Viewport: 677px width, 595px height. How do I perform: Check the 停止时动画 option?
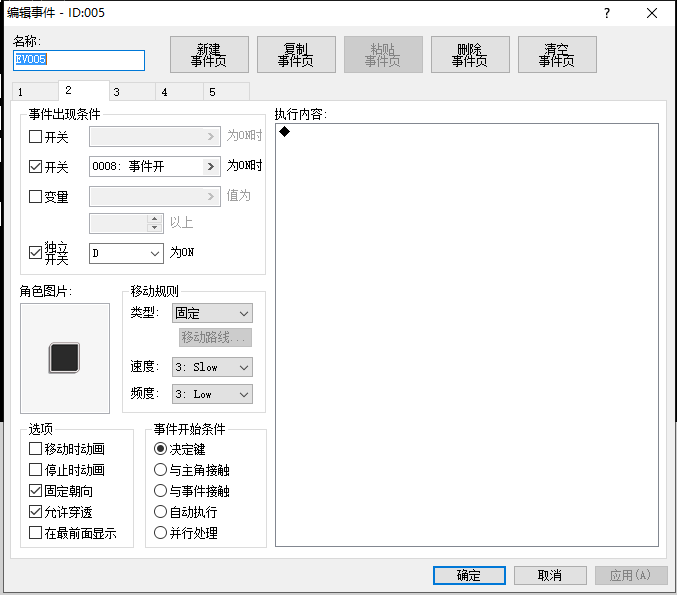click(35, 469)
